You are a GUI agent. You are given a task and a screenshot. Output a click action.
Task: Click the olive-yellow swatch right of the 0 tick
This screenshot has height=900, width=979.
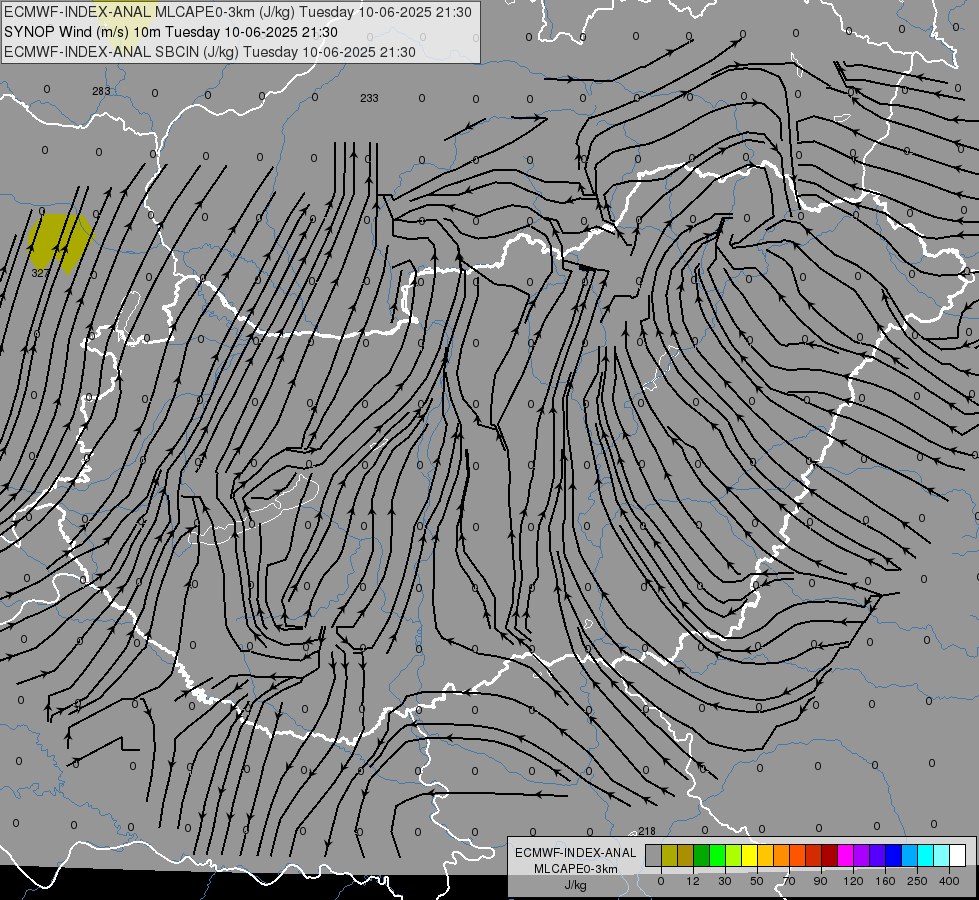(x=669, y=855)
